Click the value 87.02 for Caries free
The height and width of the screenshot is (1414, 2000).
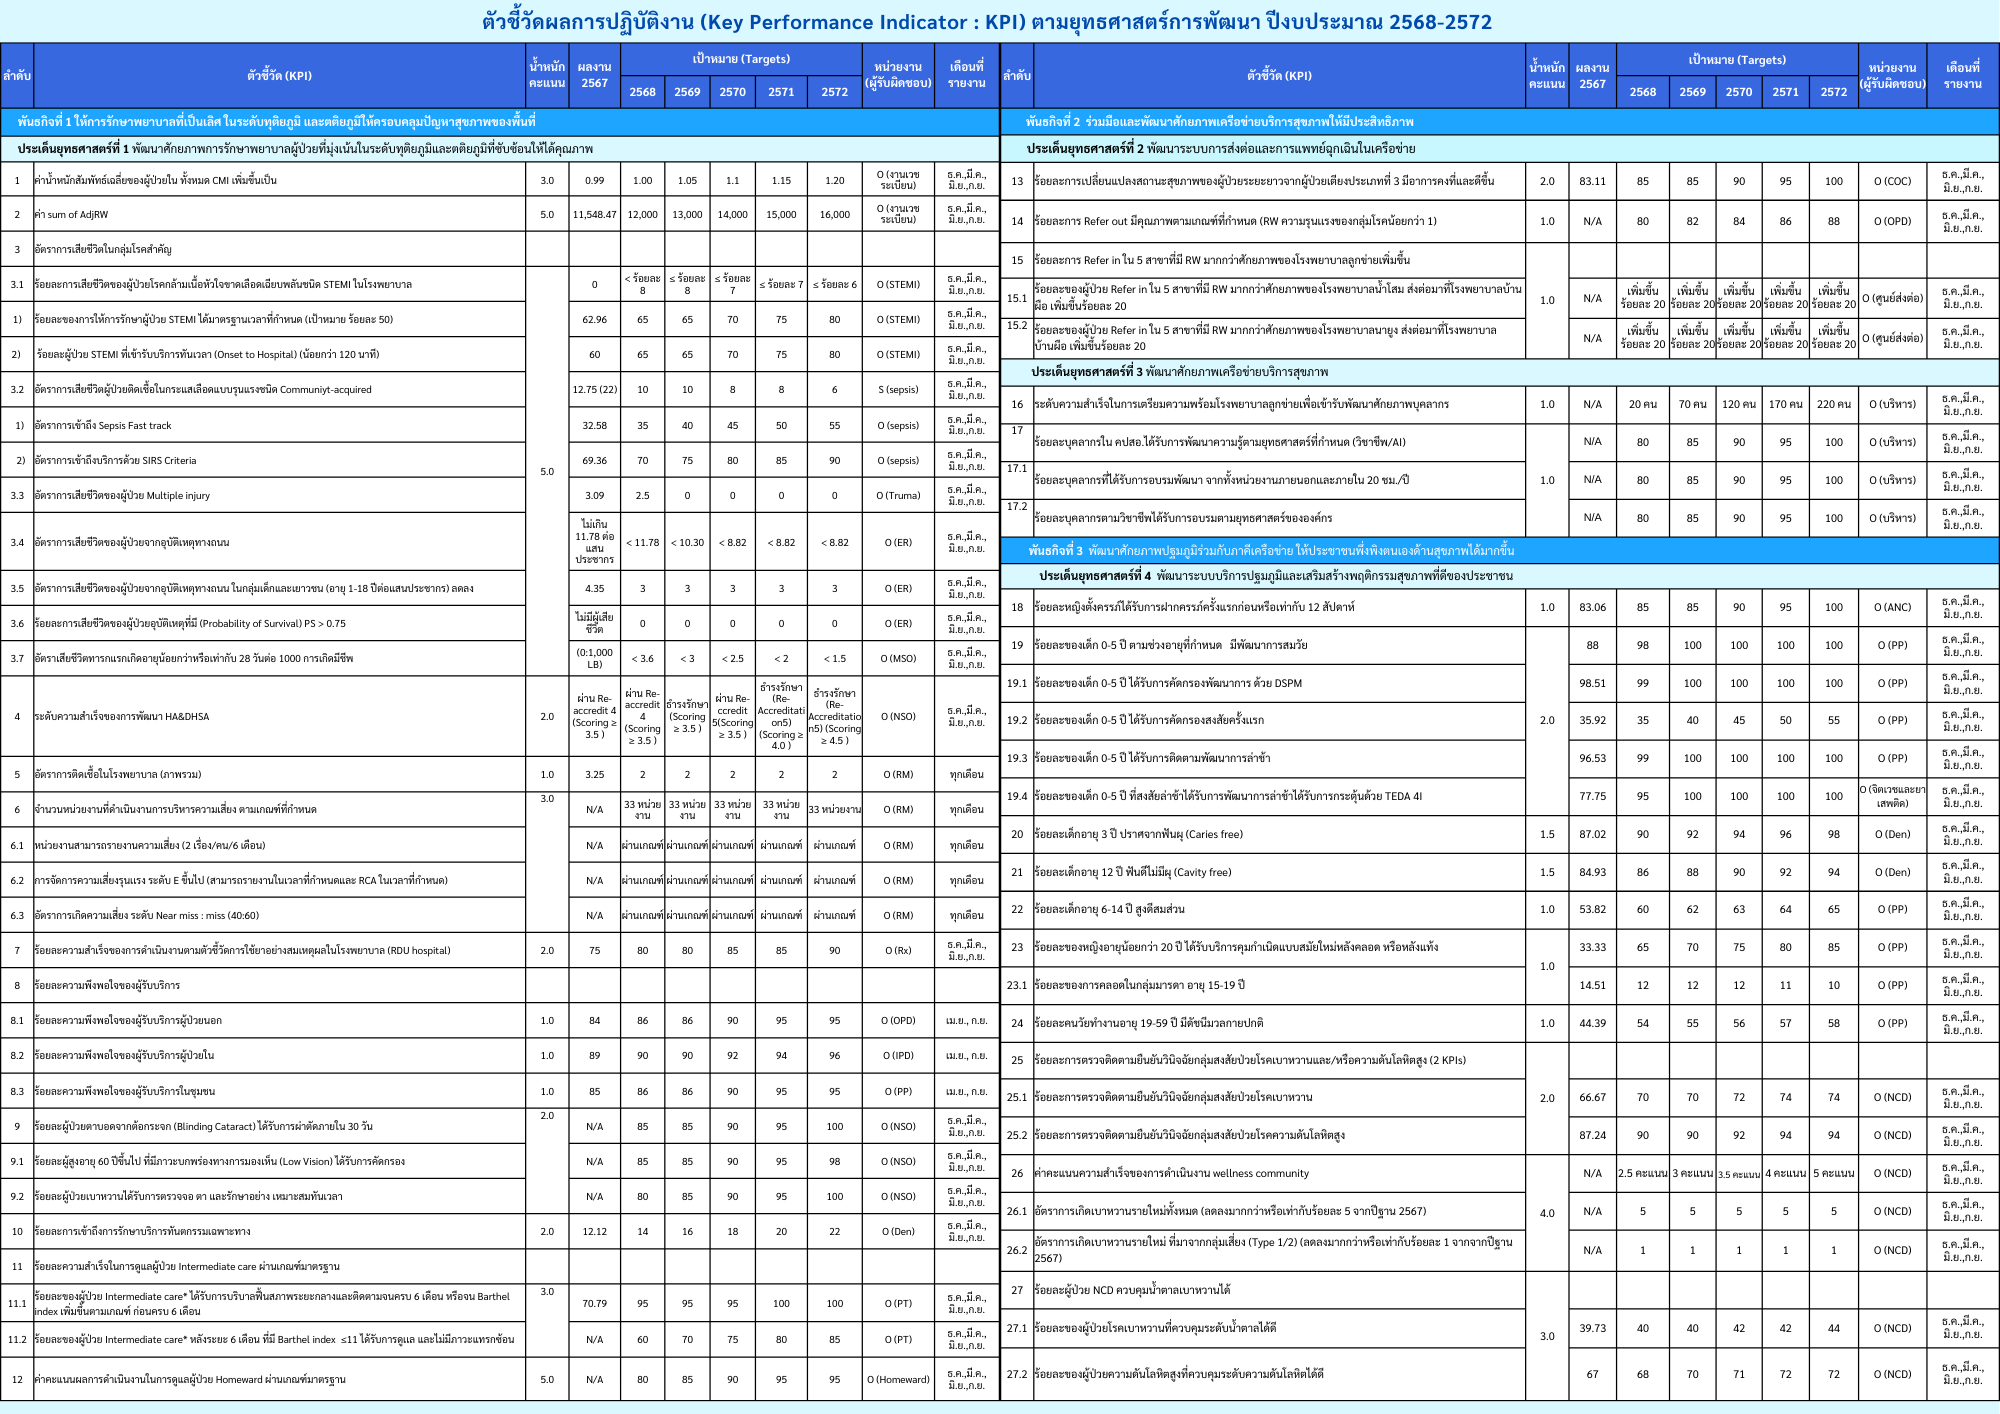pos(1592,835)
